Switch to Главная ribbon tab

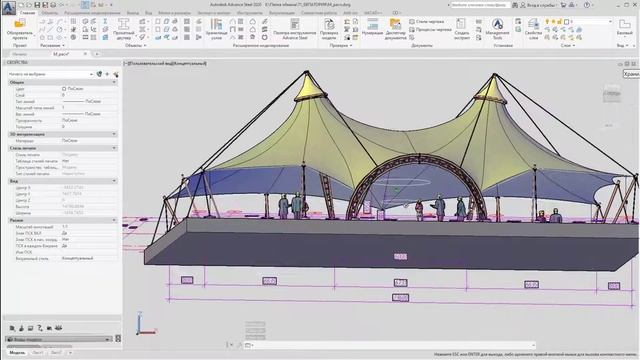pyautogui.click(x=28, y=13)
